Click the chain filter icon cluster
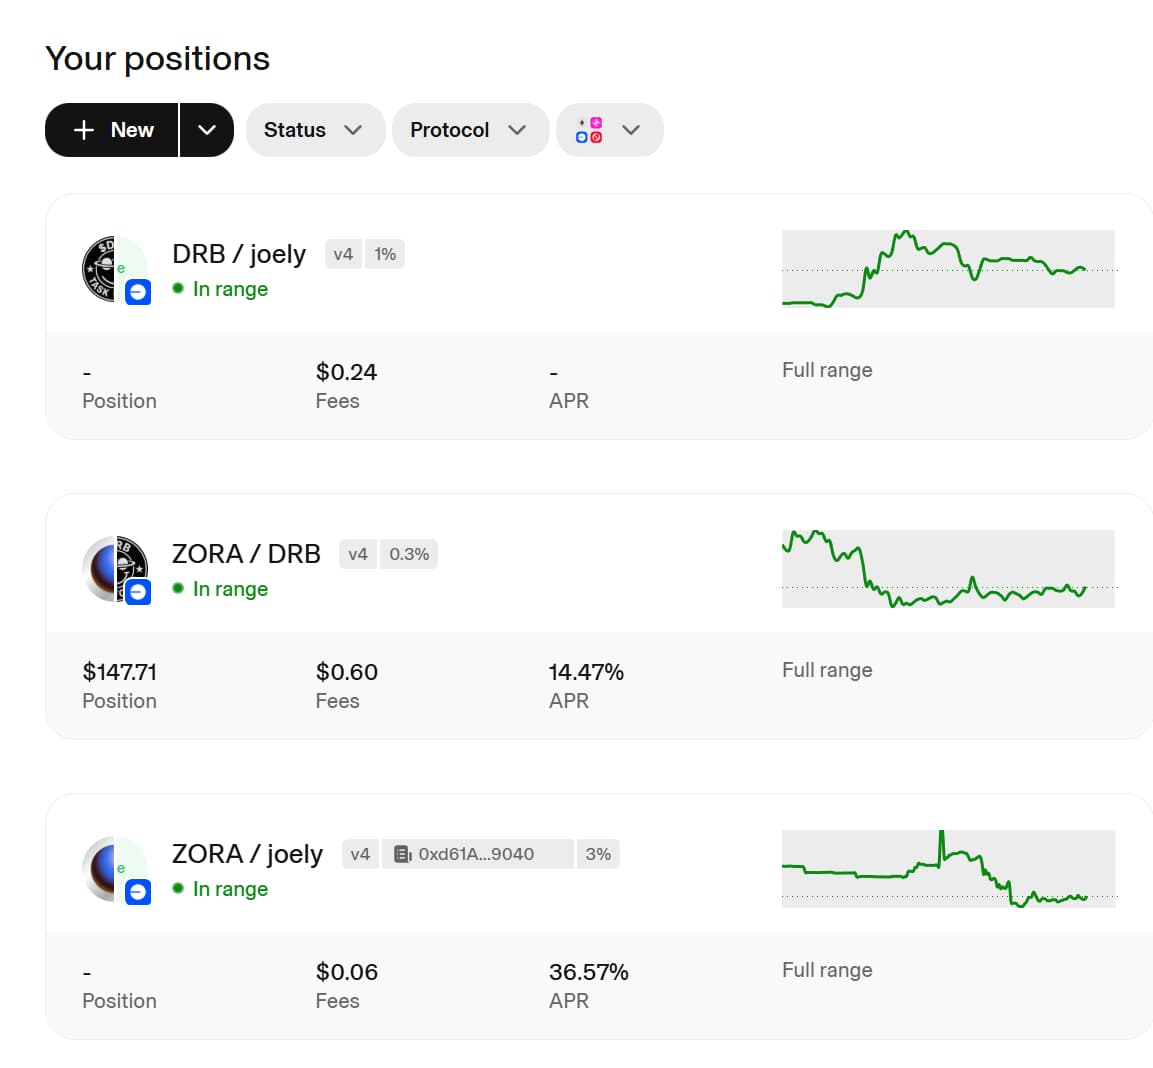1153x1068 pixels. (x=589, y=130)
